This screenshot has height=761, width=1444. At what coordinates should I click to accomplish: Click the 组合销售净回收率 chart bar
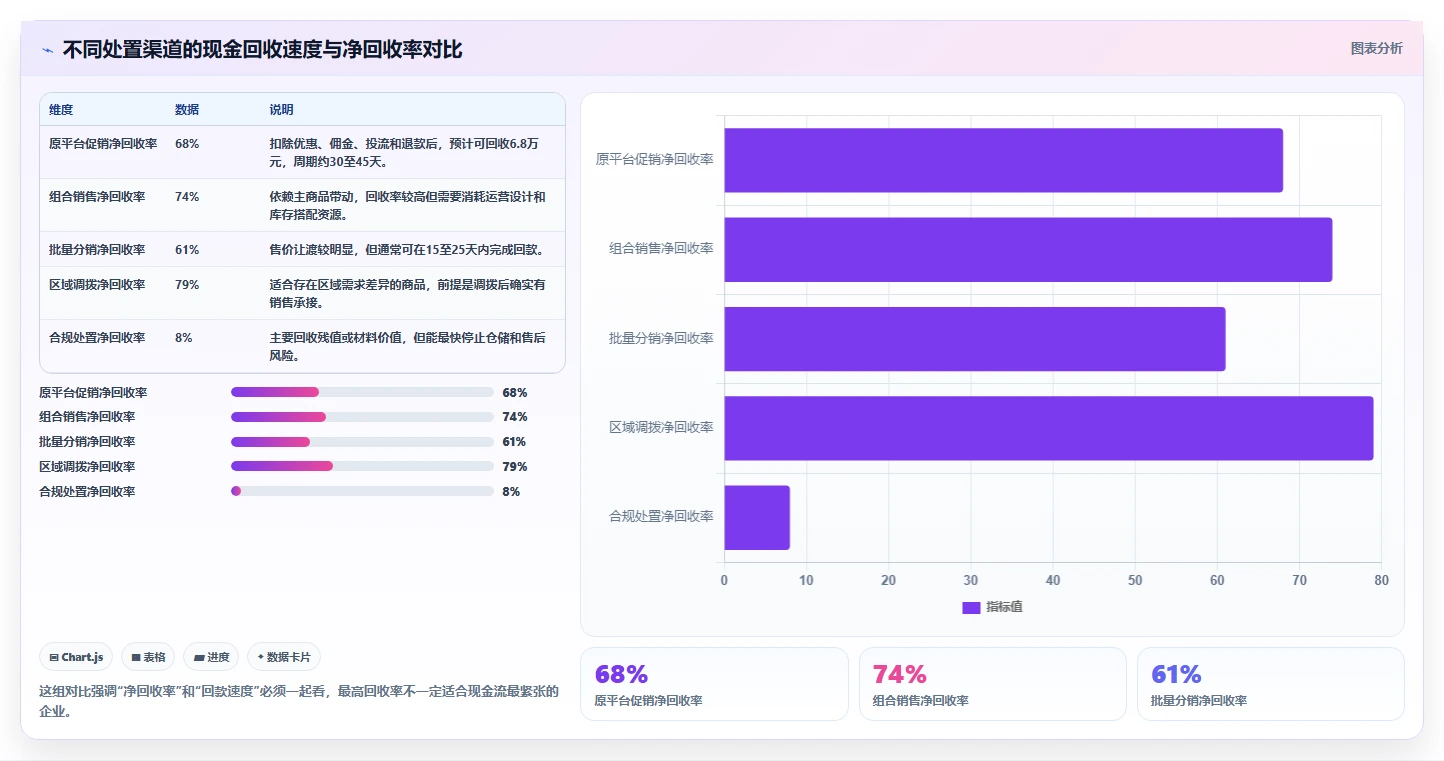coord(1028,249)
